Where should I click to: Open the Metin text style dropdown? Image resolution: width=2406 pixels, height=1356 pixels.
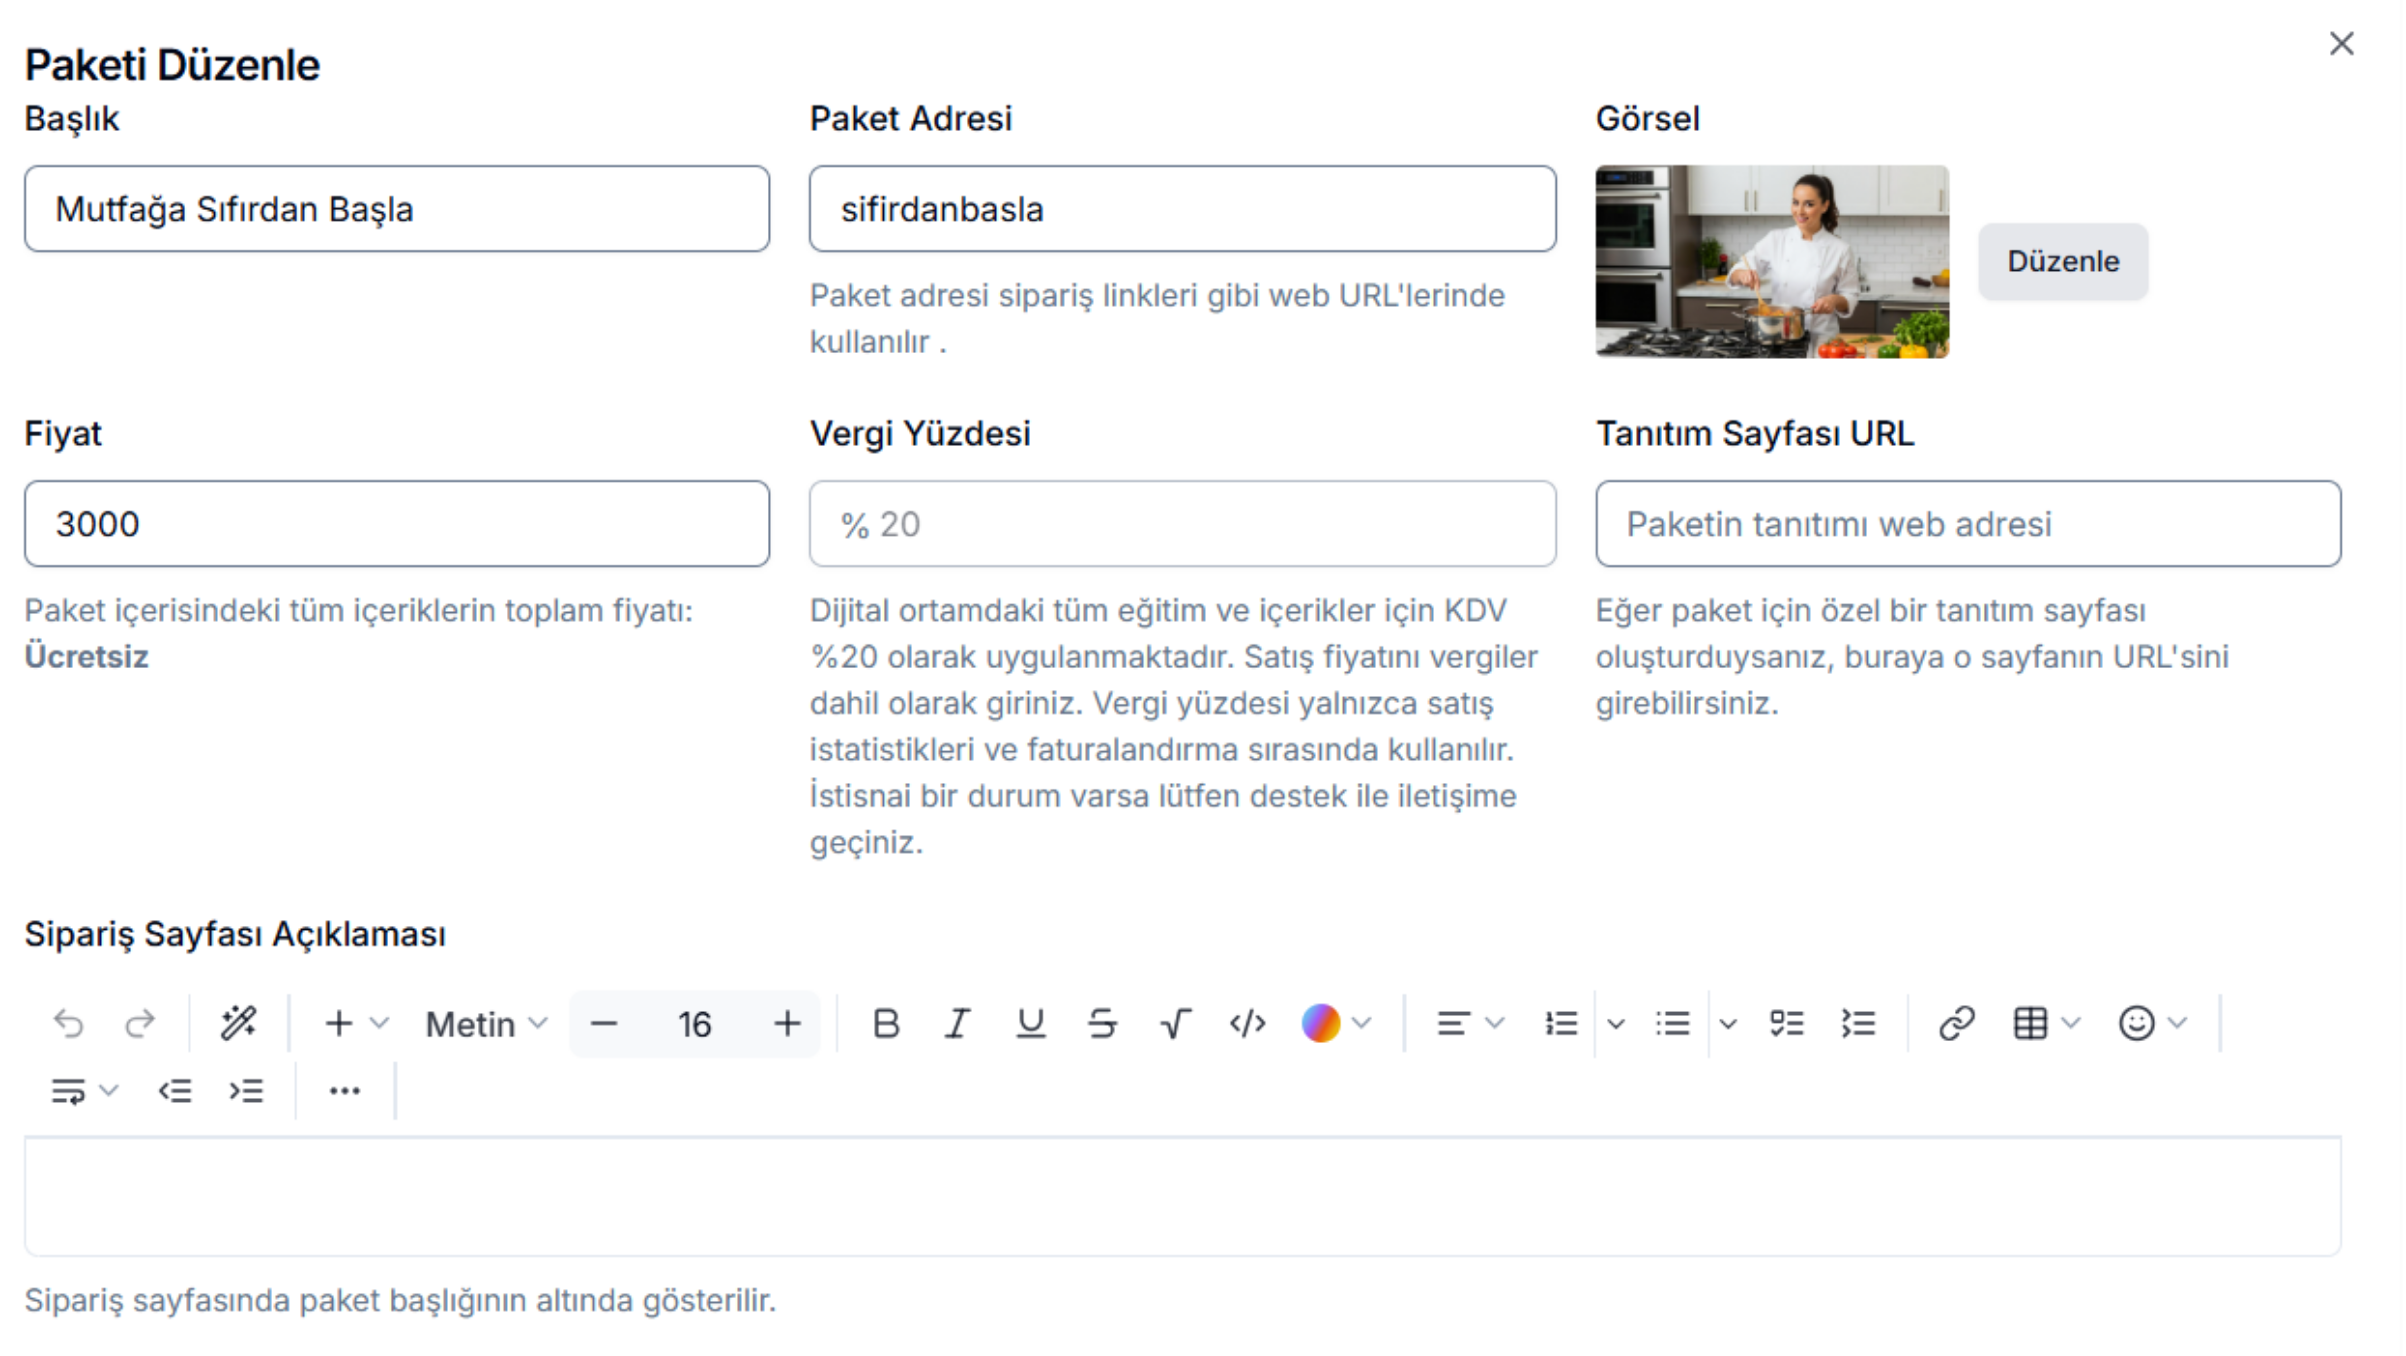pyautogui.click(x=486, y=1023)
